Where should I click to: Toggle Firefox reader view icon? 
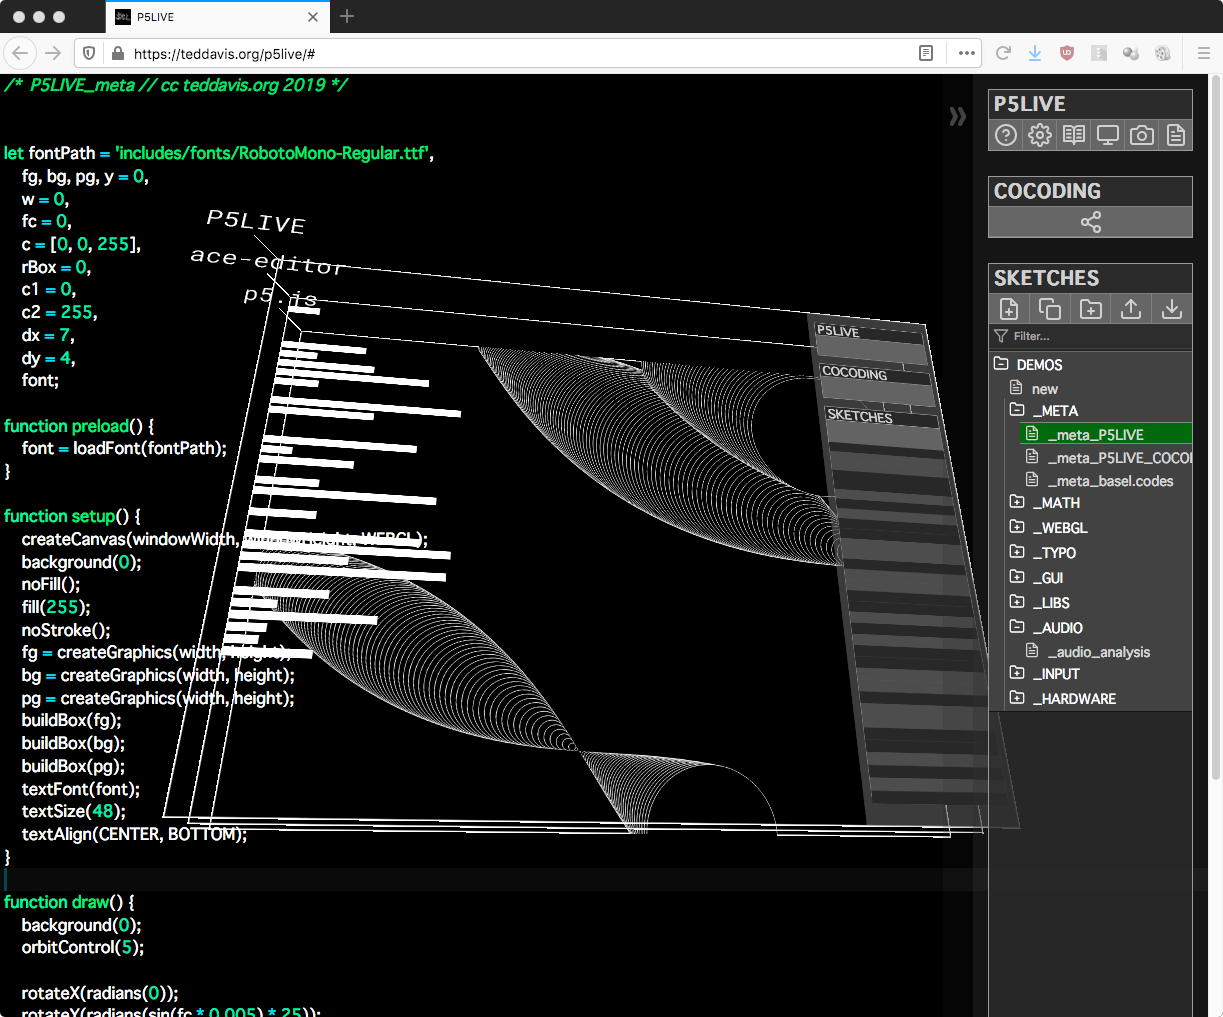click(x=926, y=53)
